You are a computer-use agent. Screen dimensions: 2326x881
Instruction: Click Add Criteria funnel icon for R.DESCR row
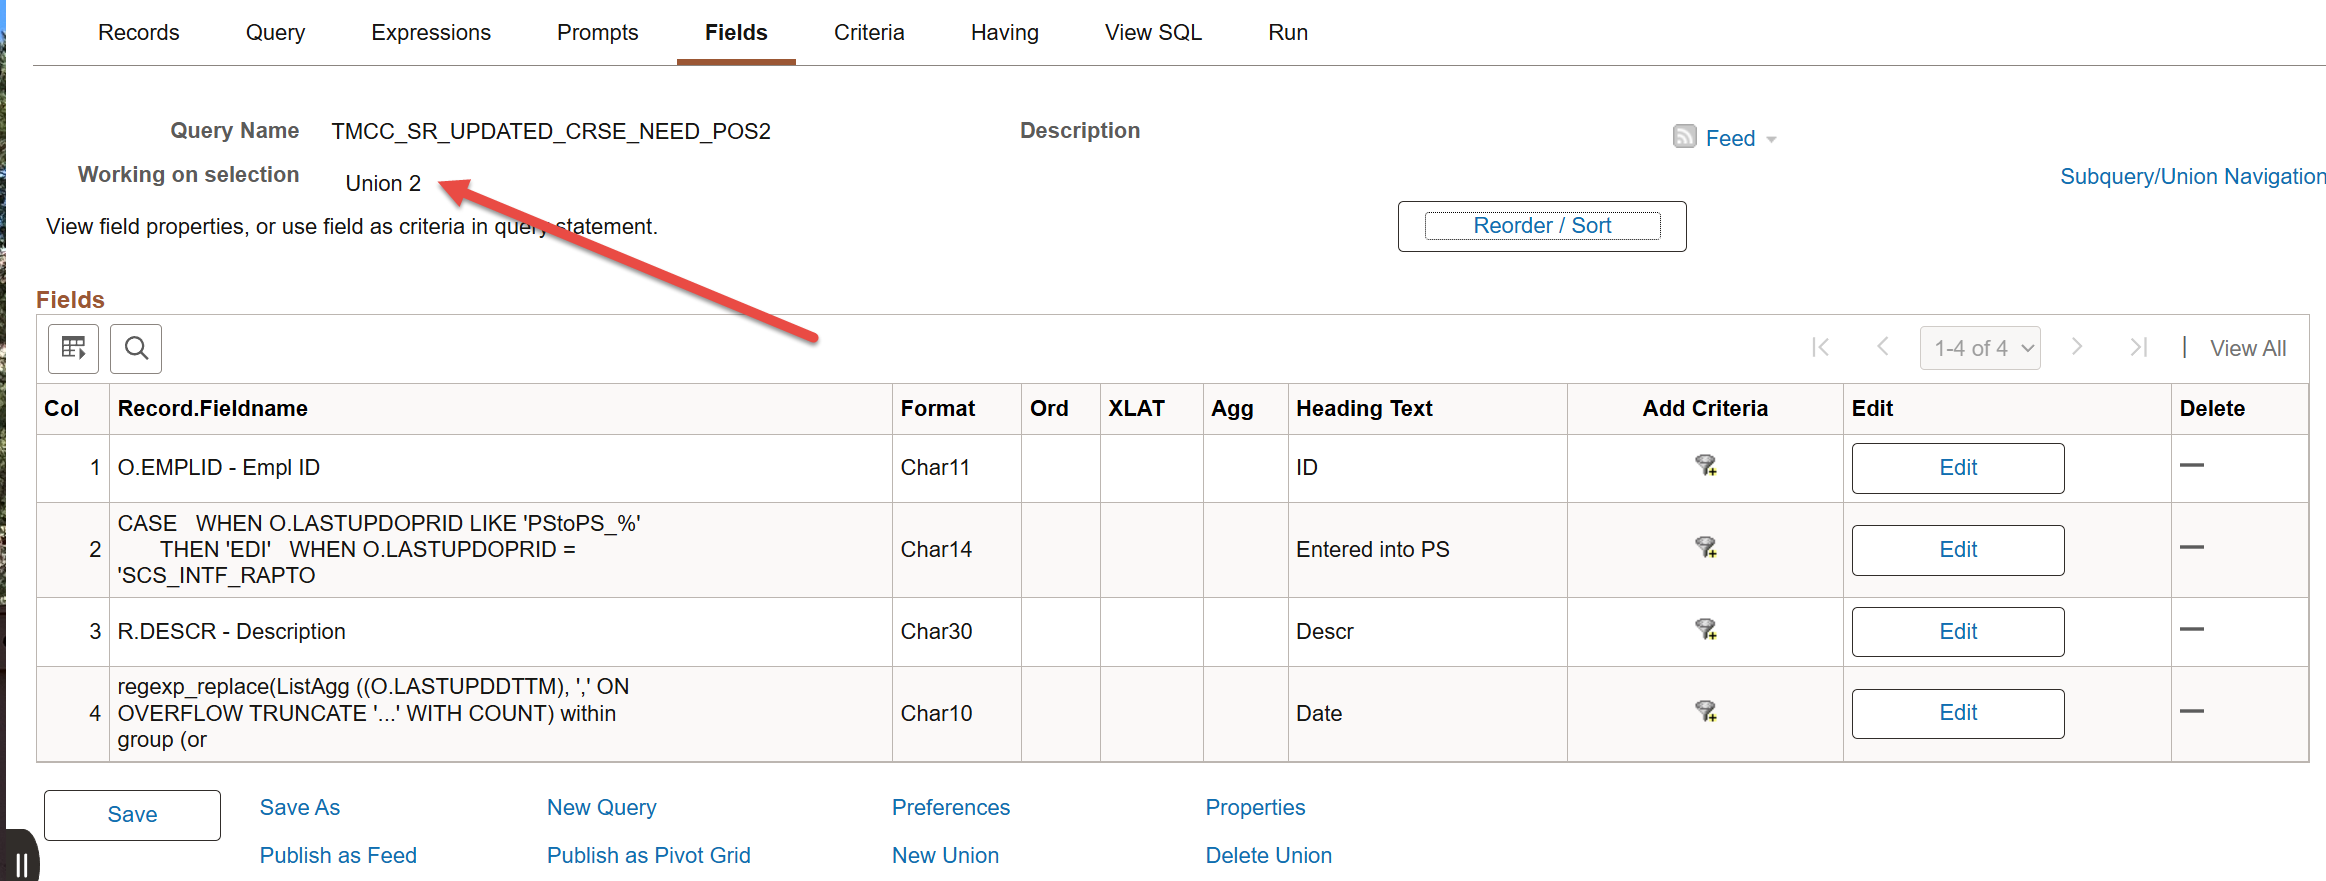tap(1705, 629)
